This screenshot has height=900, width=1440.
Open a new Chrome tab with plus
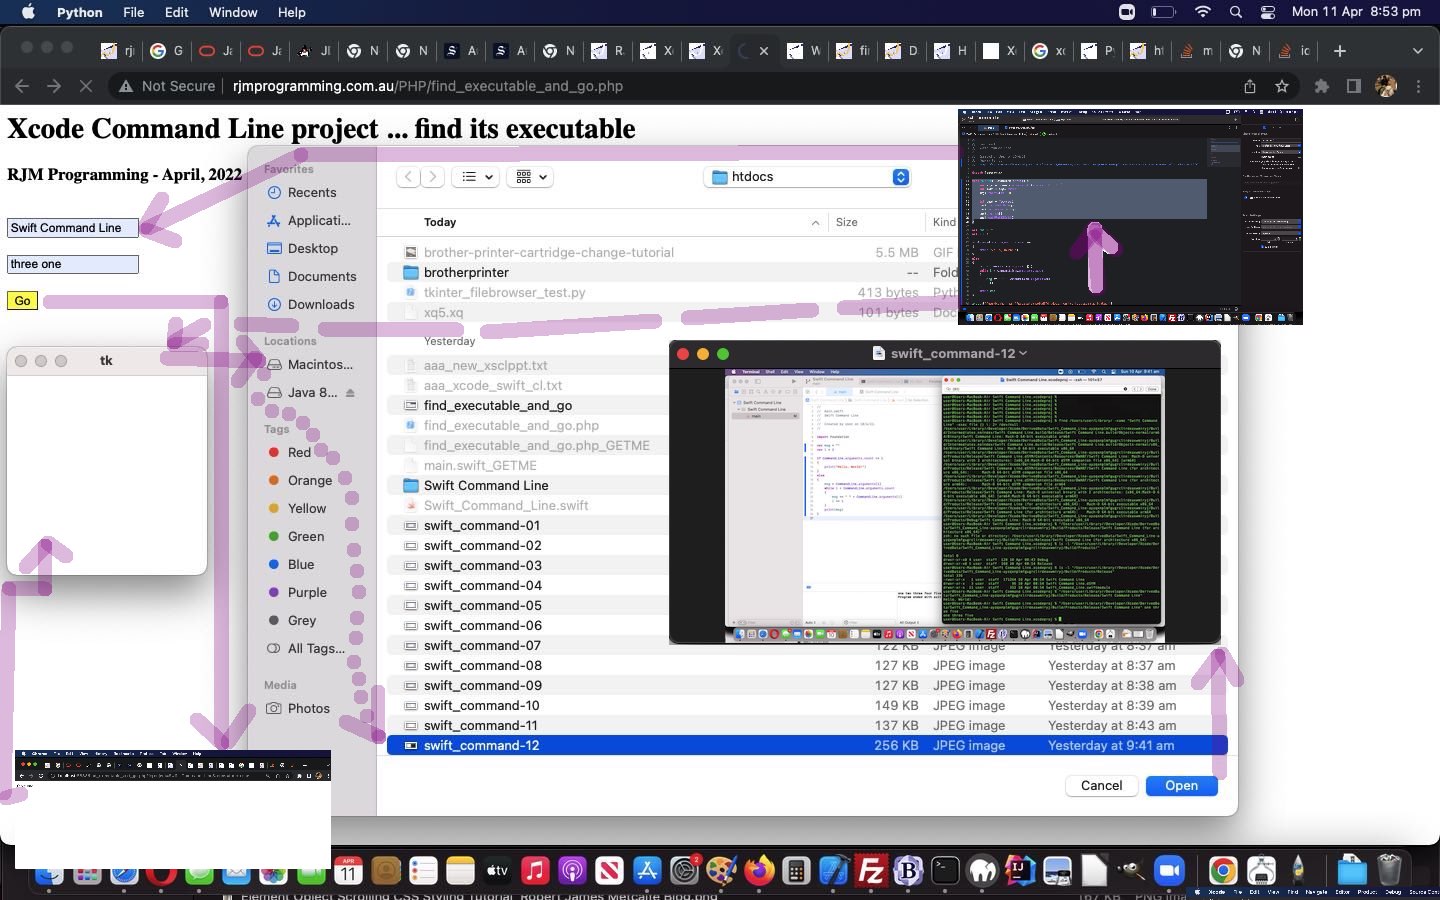1340,51
